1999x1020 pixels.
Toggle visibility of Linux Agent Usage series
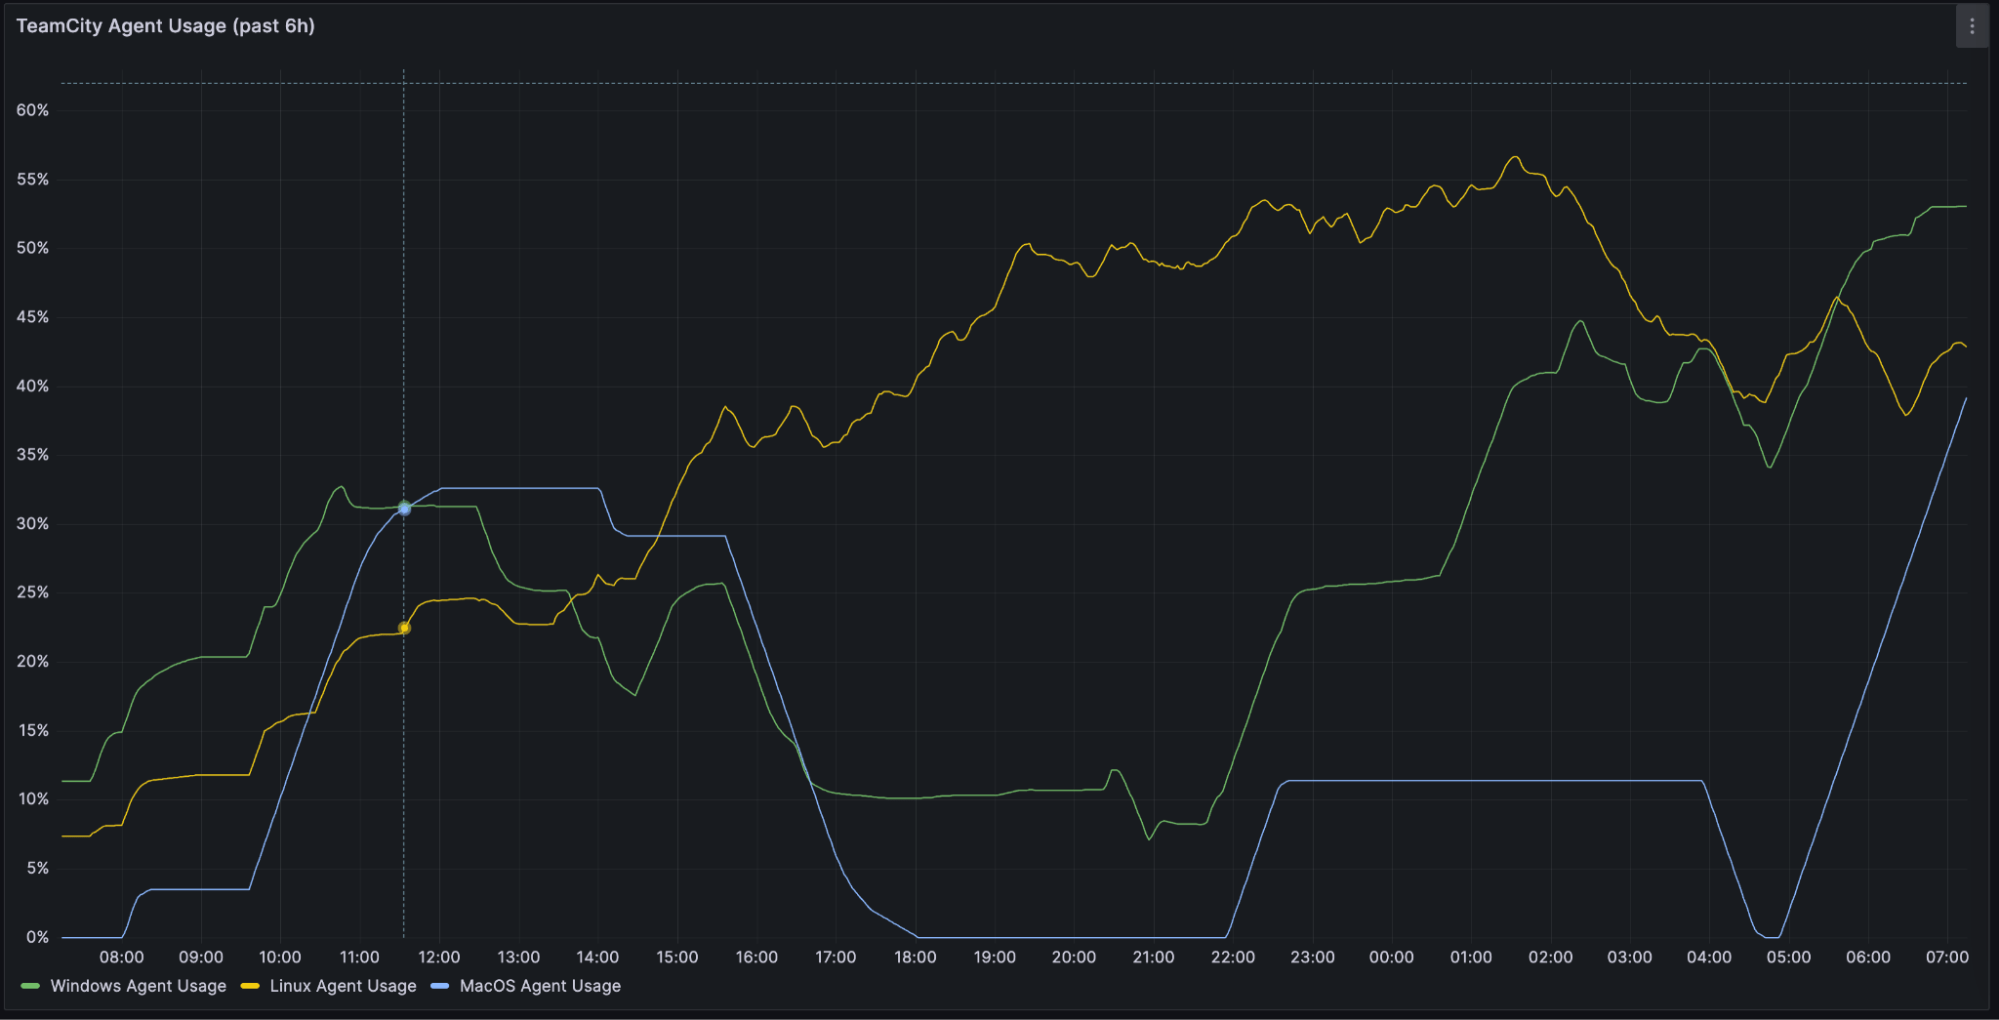(343, 986)
